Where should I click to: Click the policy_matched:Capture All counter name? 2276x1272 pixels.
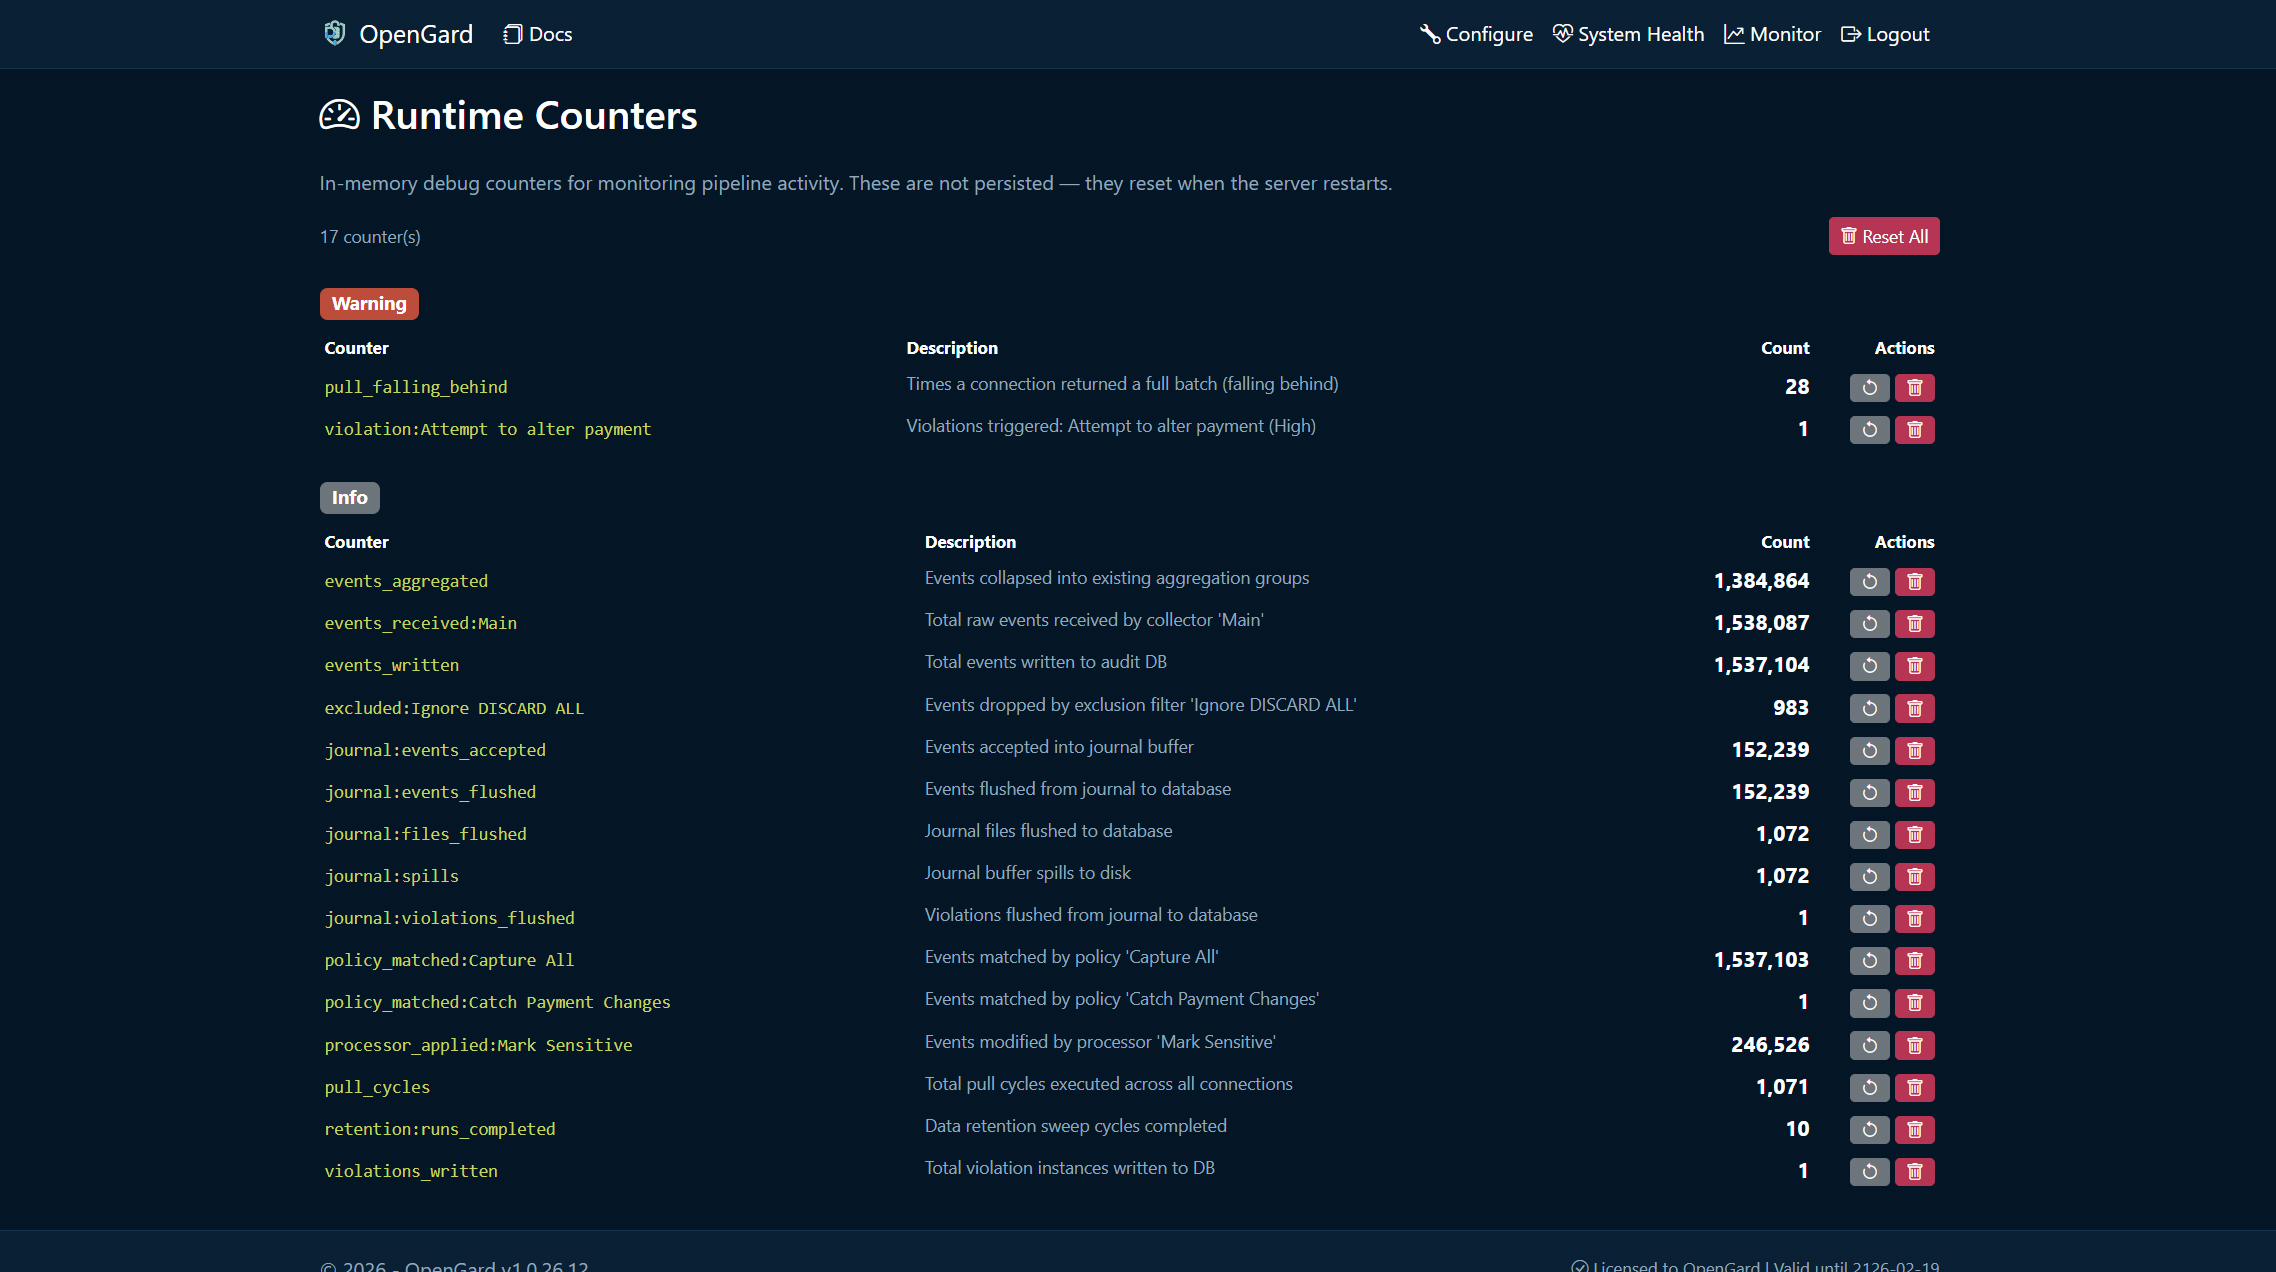pos(449,960)
